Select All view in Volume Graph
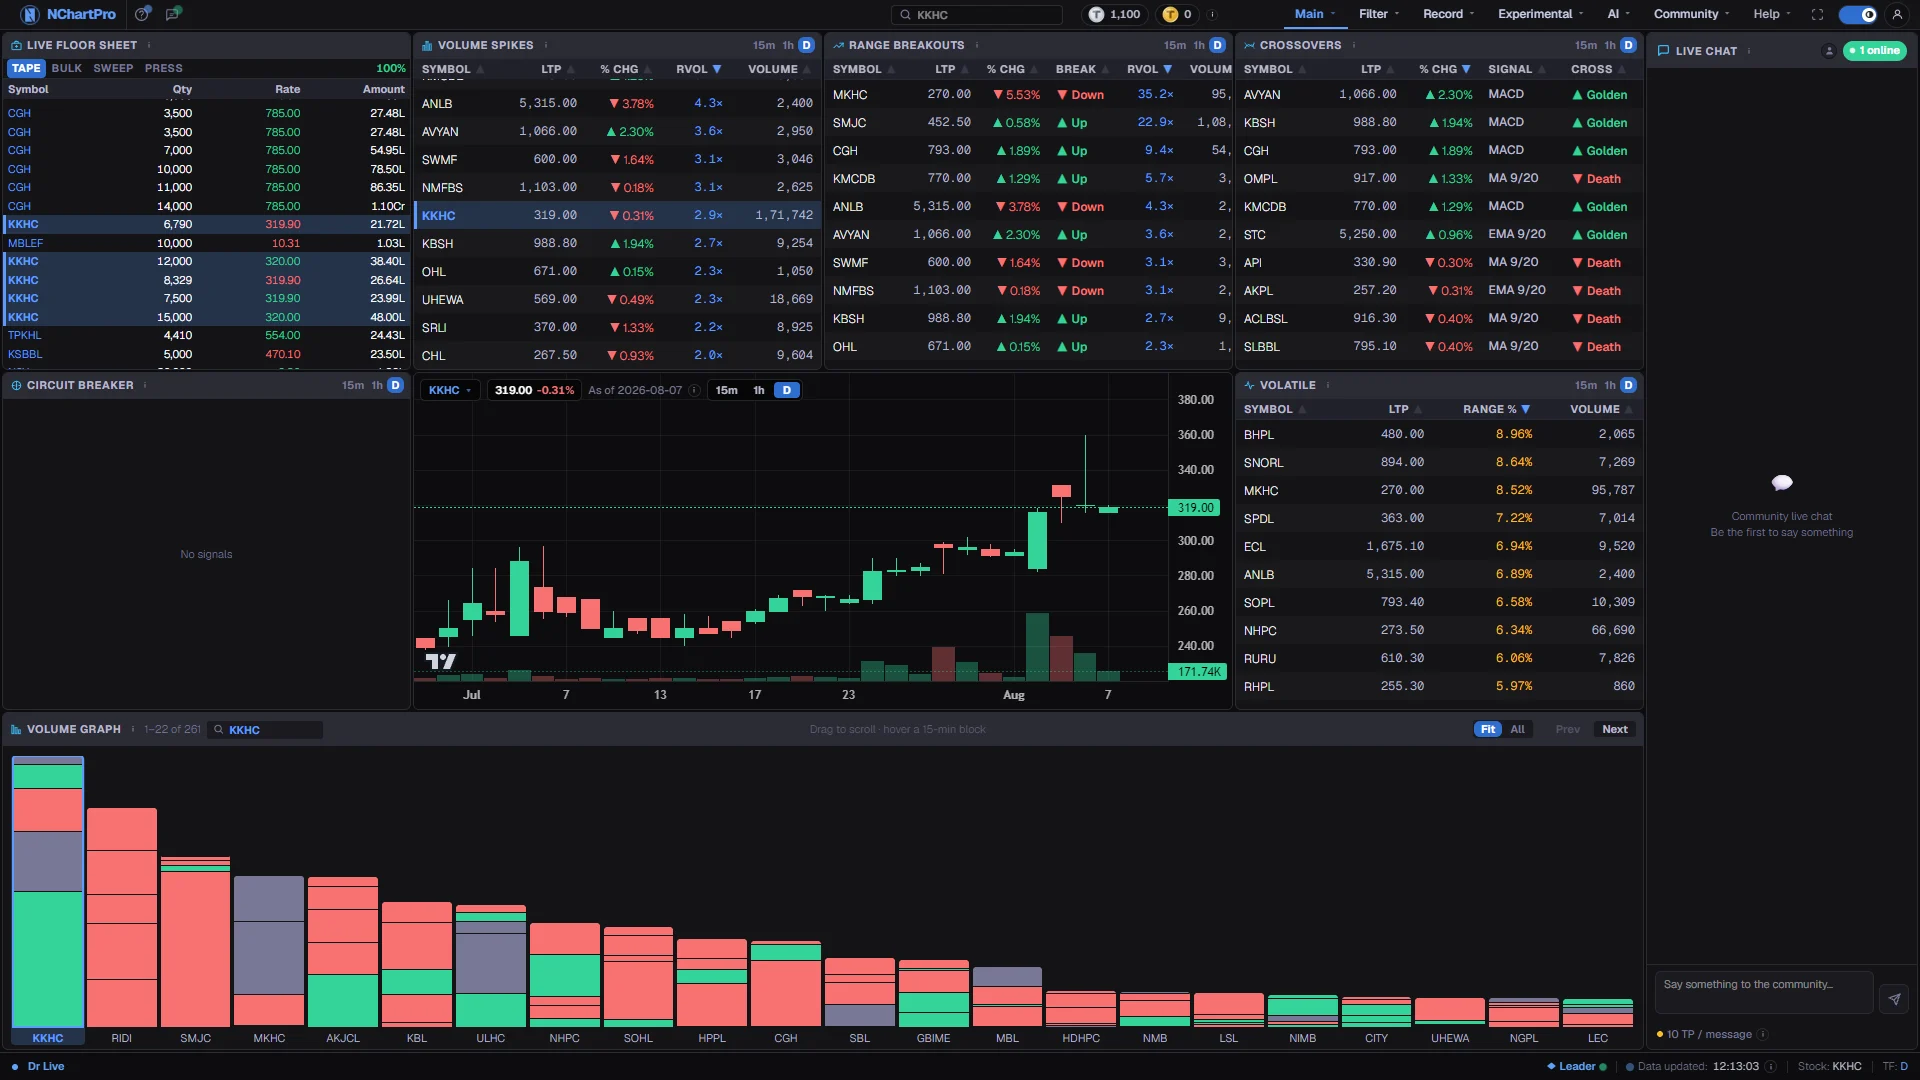 point(1517,729)
